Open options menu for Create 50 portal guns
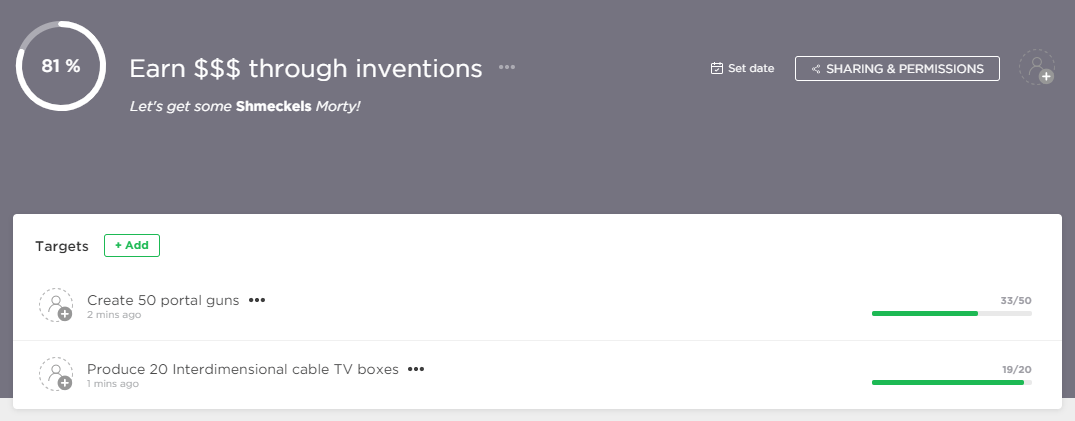1075x421 pixels. (x=257, y=300)
